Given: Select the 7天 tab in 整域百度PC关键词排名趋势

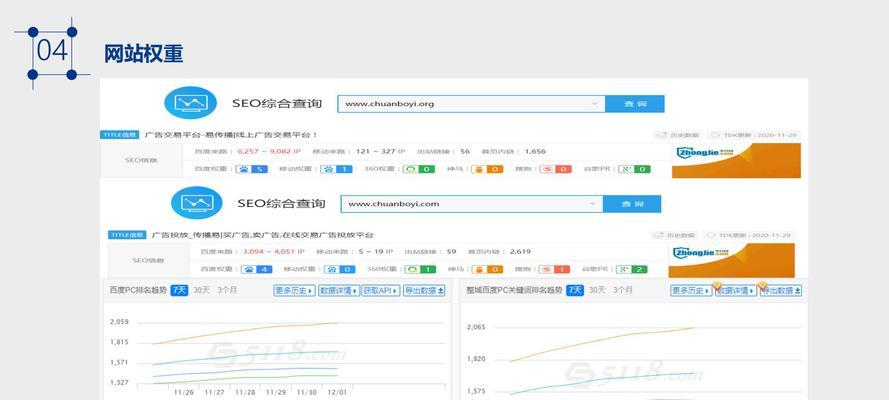Looking at the screenshot, I should 575,290.
